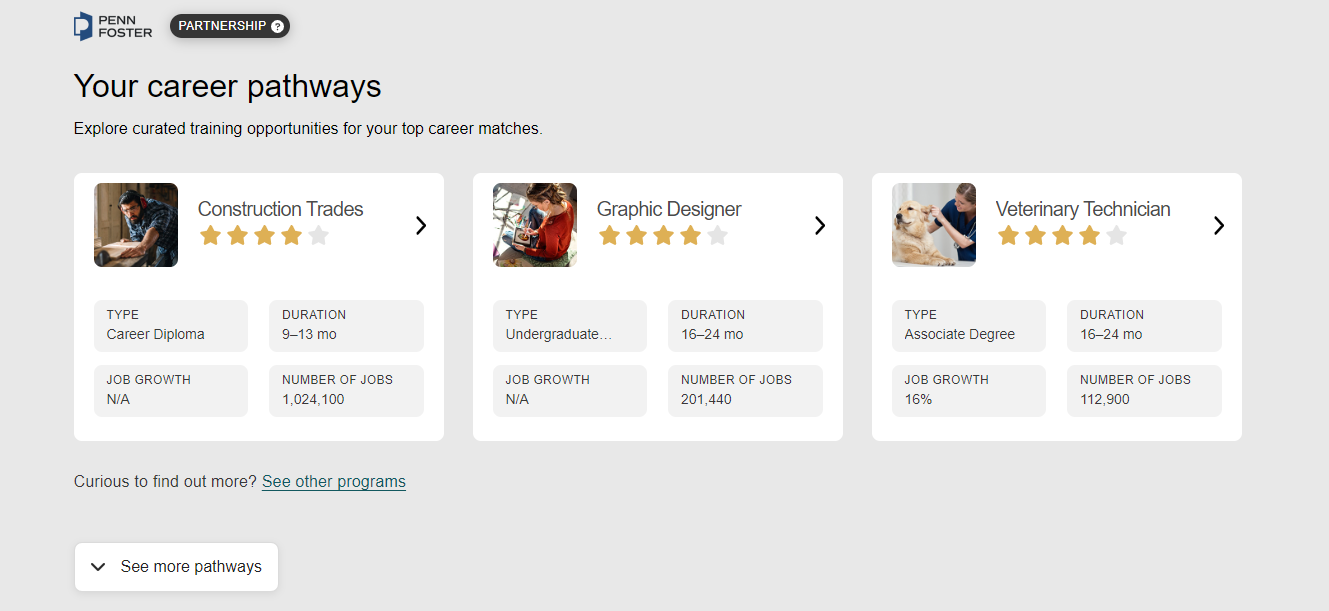Click the Veterinary Technician star rating

click(x=1062, y=236)
